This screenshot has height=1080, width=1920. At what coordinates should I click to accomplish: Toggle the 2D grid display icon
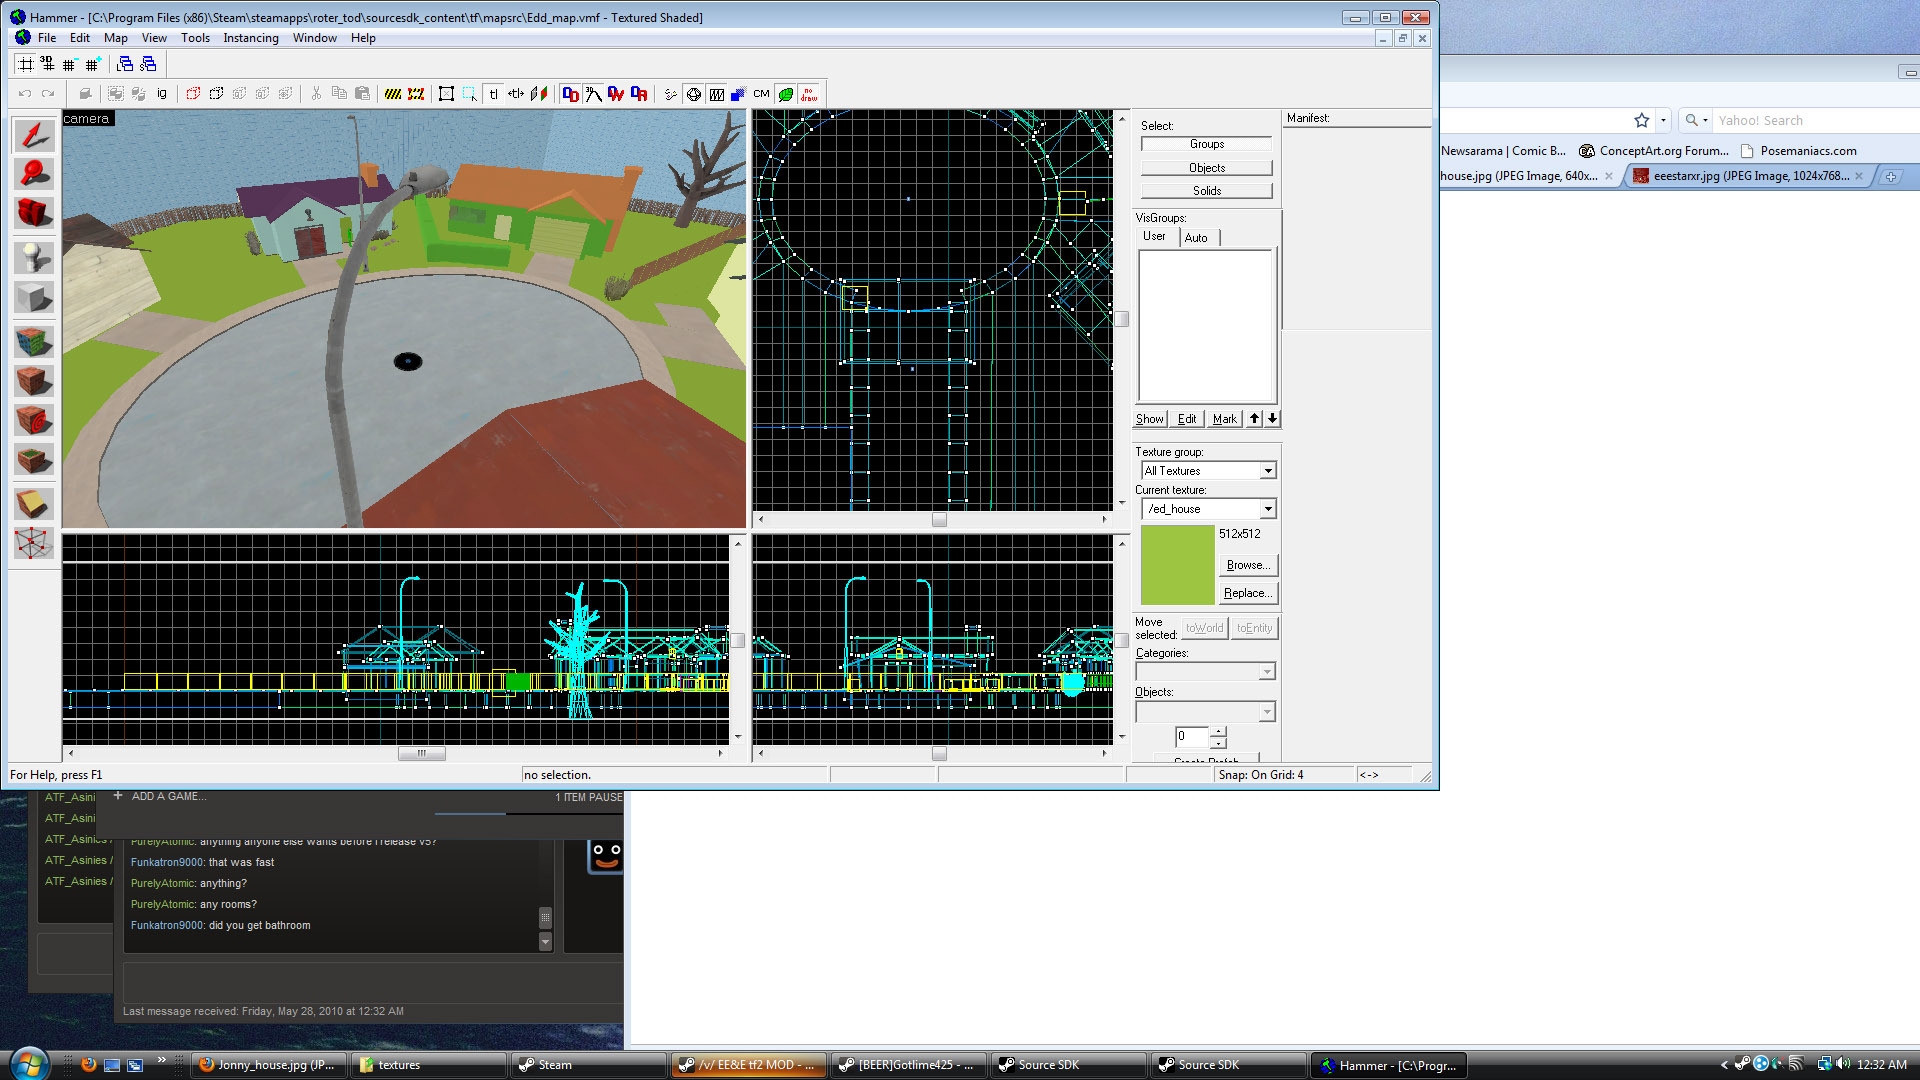pos(26,64)
